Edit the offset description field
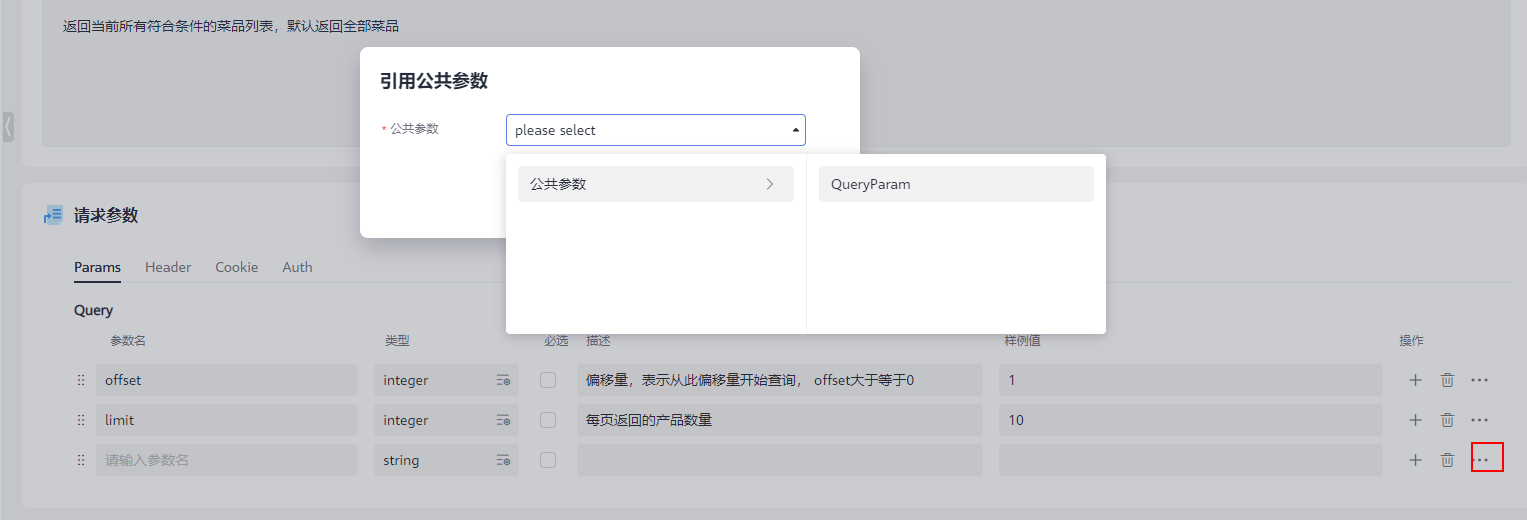Viewport: 1527px width, 520px height. (x=780, y=380)
